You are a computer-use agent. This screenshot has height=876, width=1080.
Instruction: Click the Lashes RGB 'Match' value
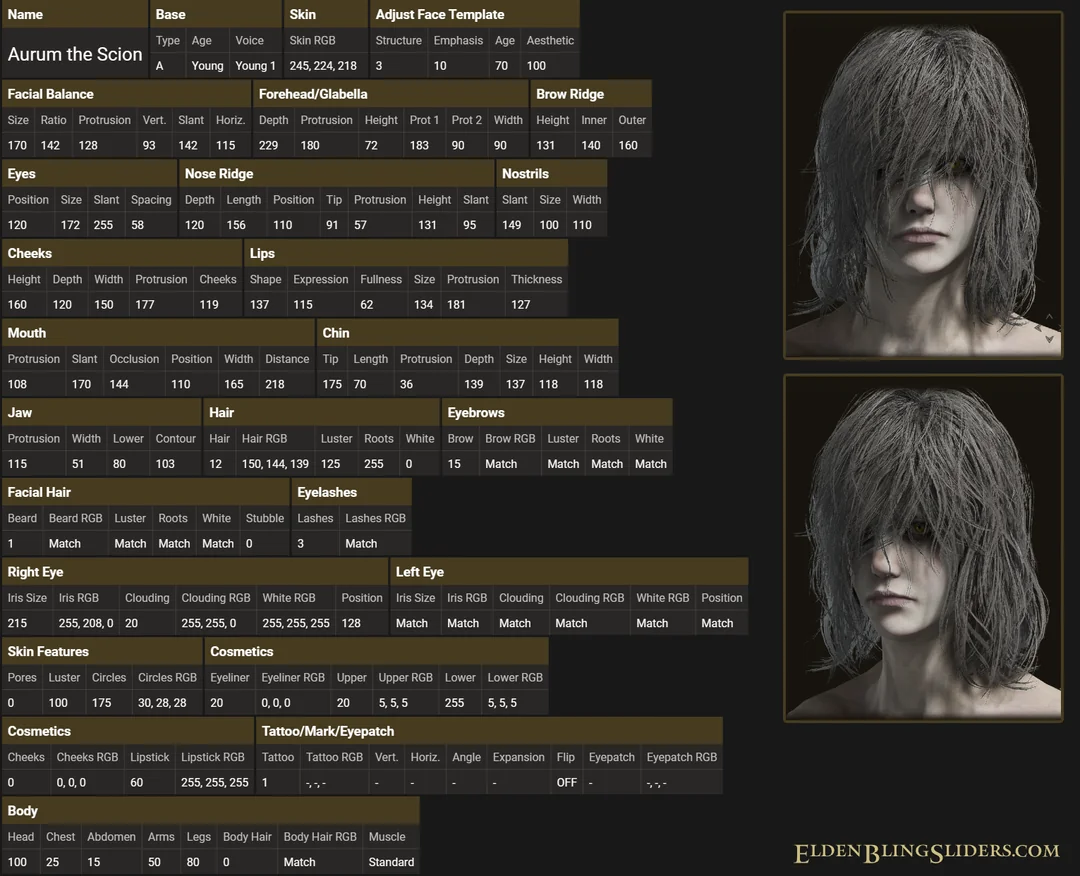(x=361, y=543)
